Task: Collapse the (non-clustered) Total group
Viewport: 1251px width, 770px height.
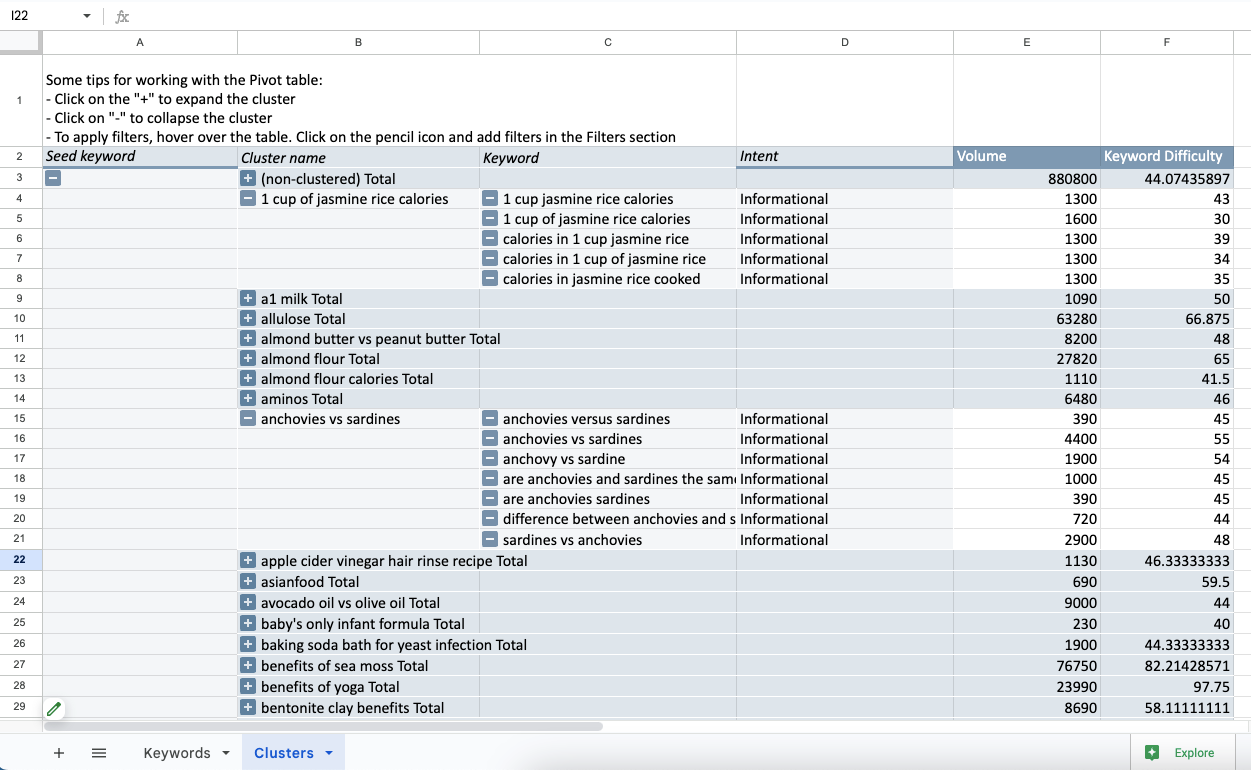Action: (53, 178)
